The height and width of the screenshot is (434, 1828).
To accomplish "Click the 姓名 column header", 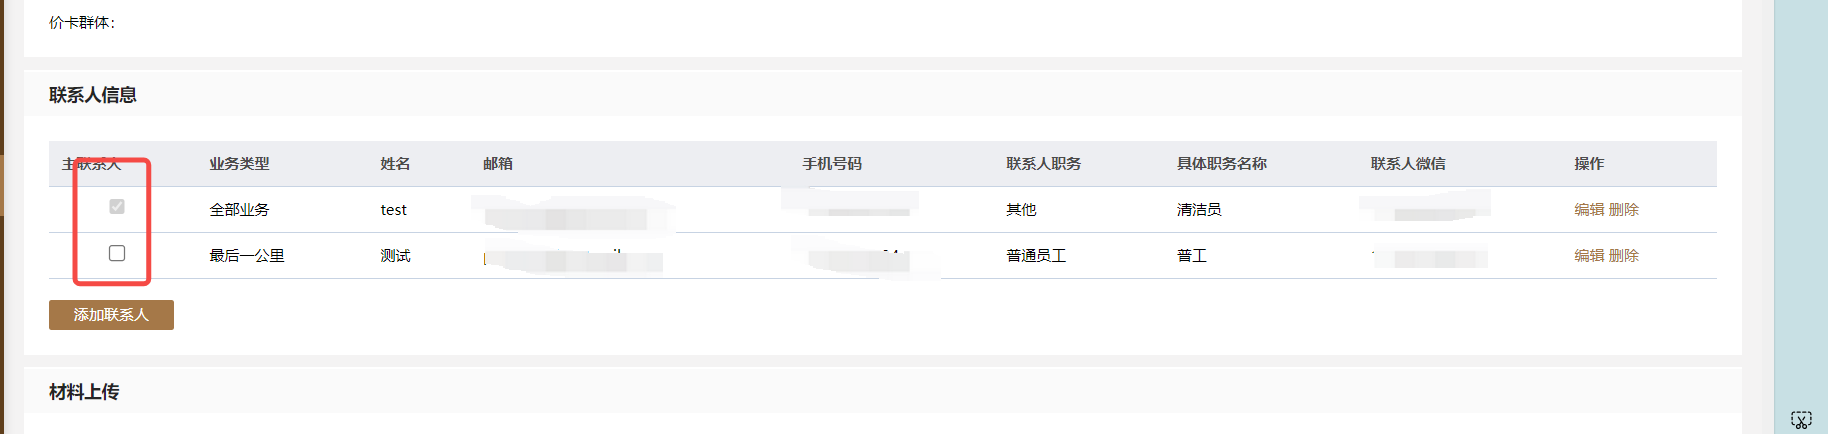I will [395, 163].
